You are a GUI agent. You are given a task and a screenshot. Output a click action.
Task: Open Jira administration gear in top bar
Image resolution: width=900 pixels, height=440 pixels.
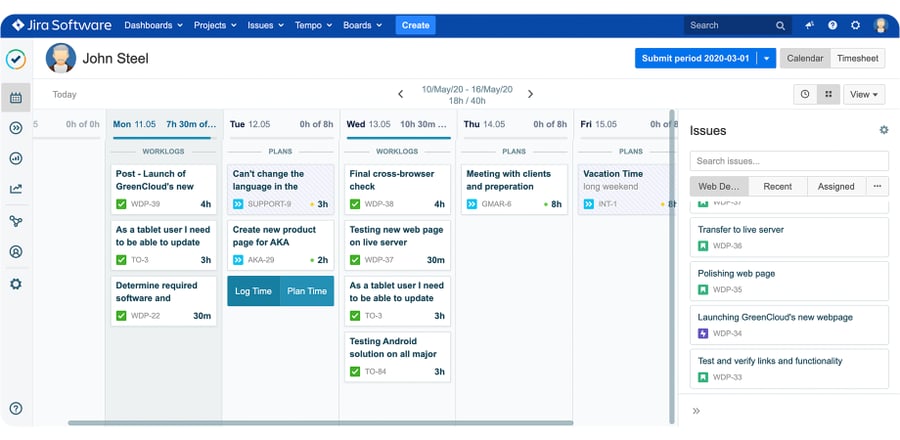click(x=855, y=25)
